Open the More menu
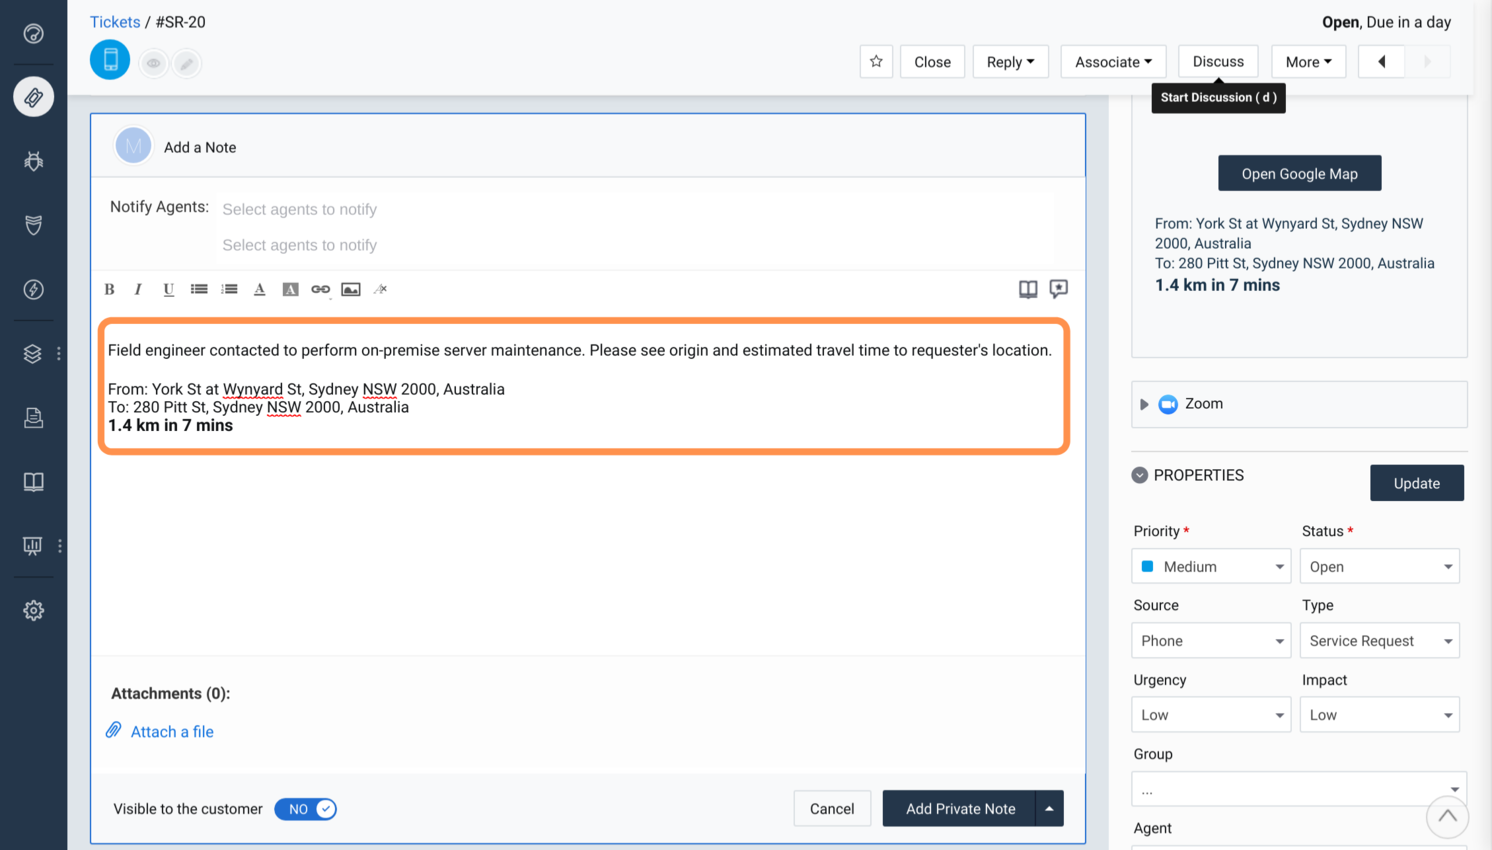1492x850 pixels. coord(1308,61)
